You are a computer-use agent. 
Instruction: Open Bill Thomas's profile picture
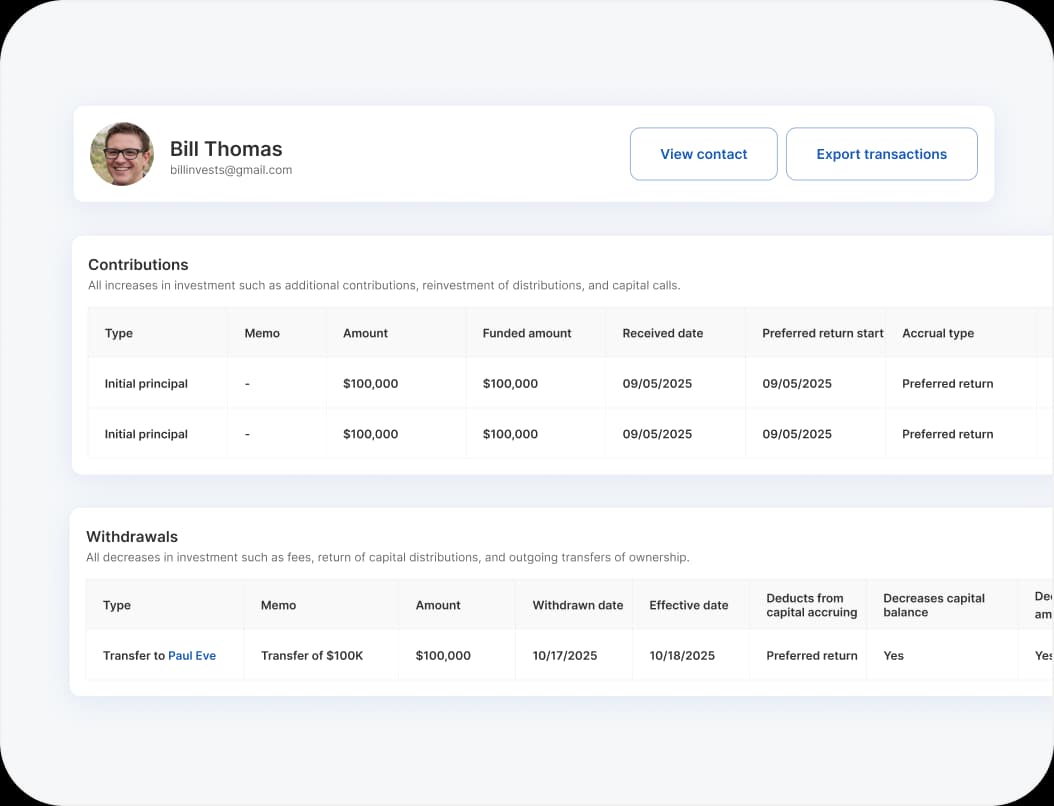(x=121, y=154)
